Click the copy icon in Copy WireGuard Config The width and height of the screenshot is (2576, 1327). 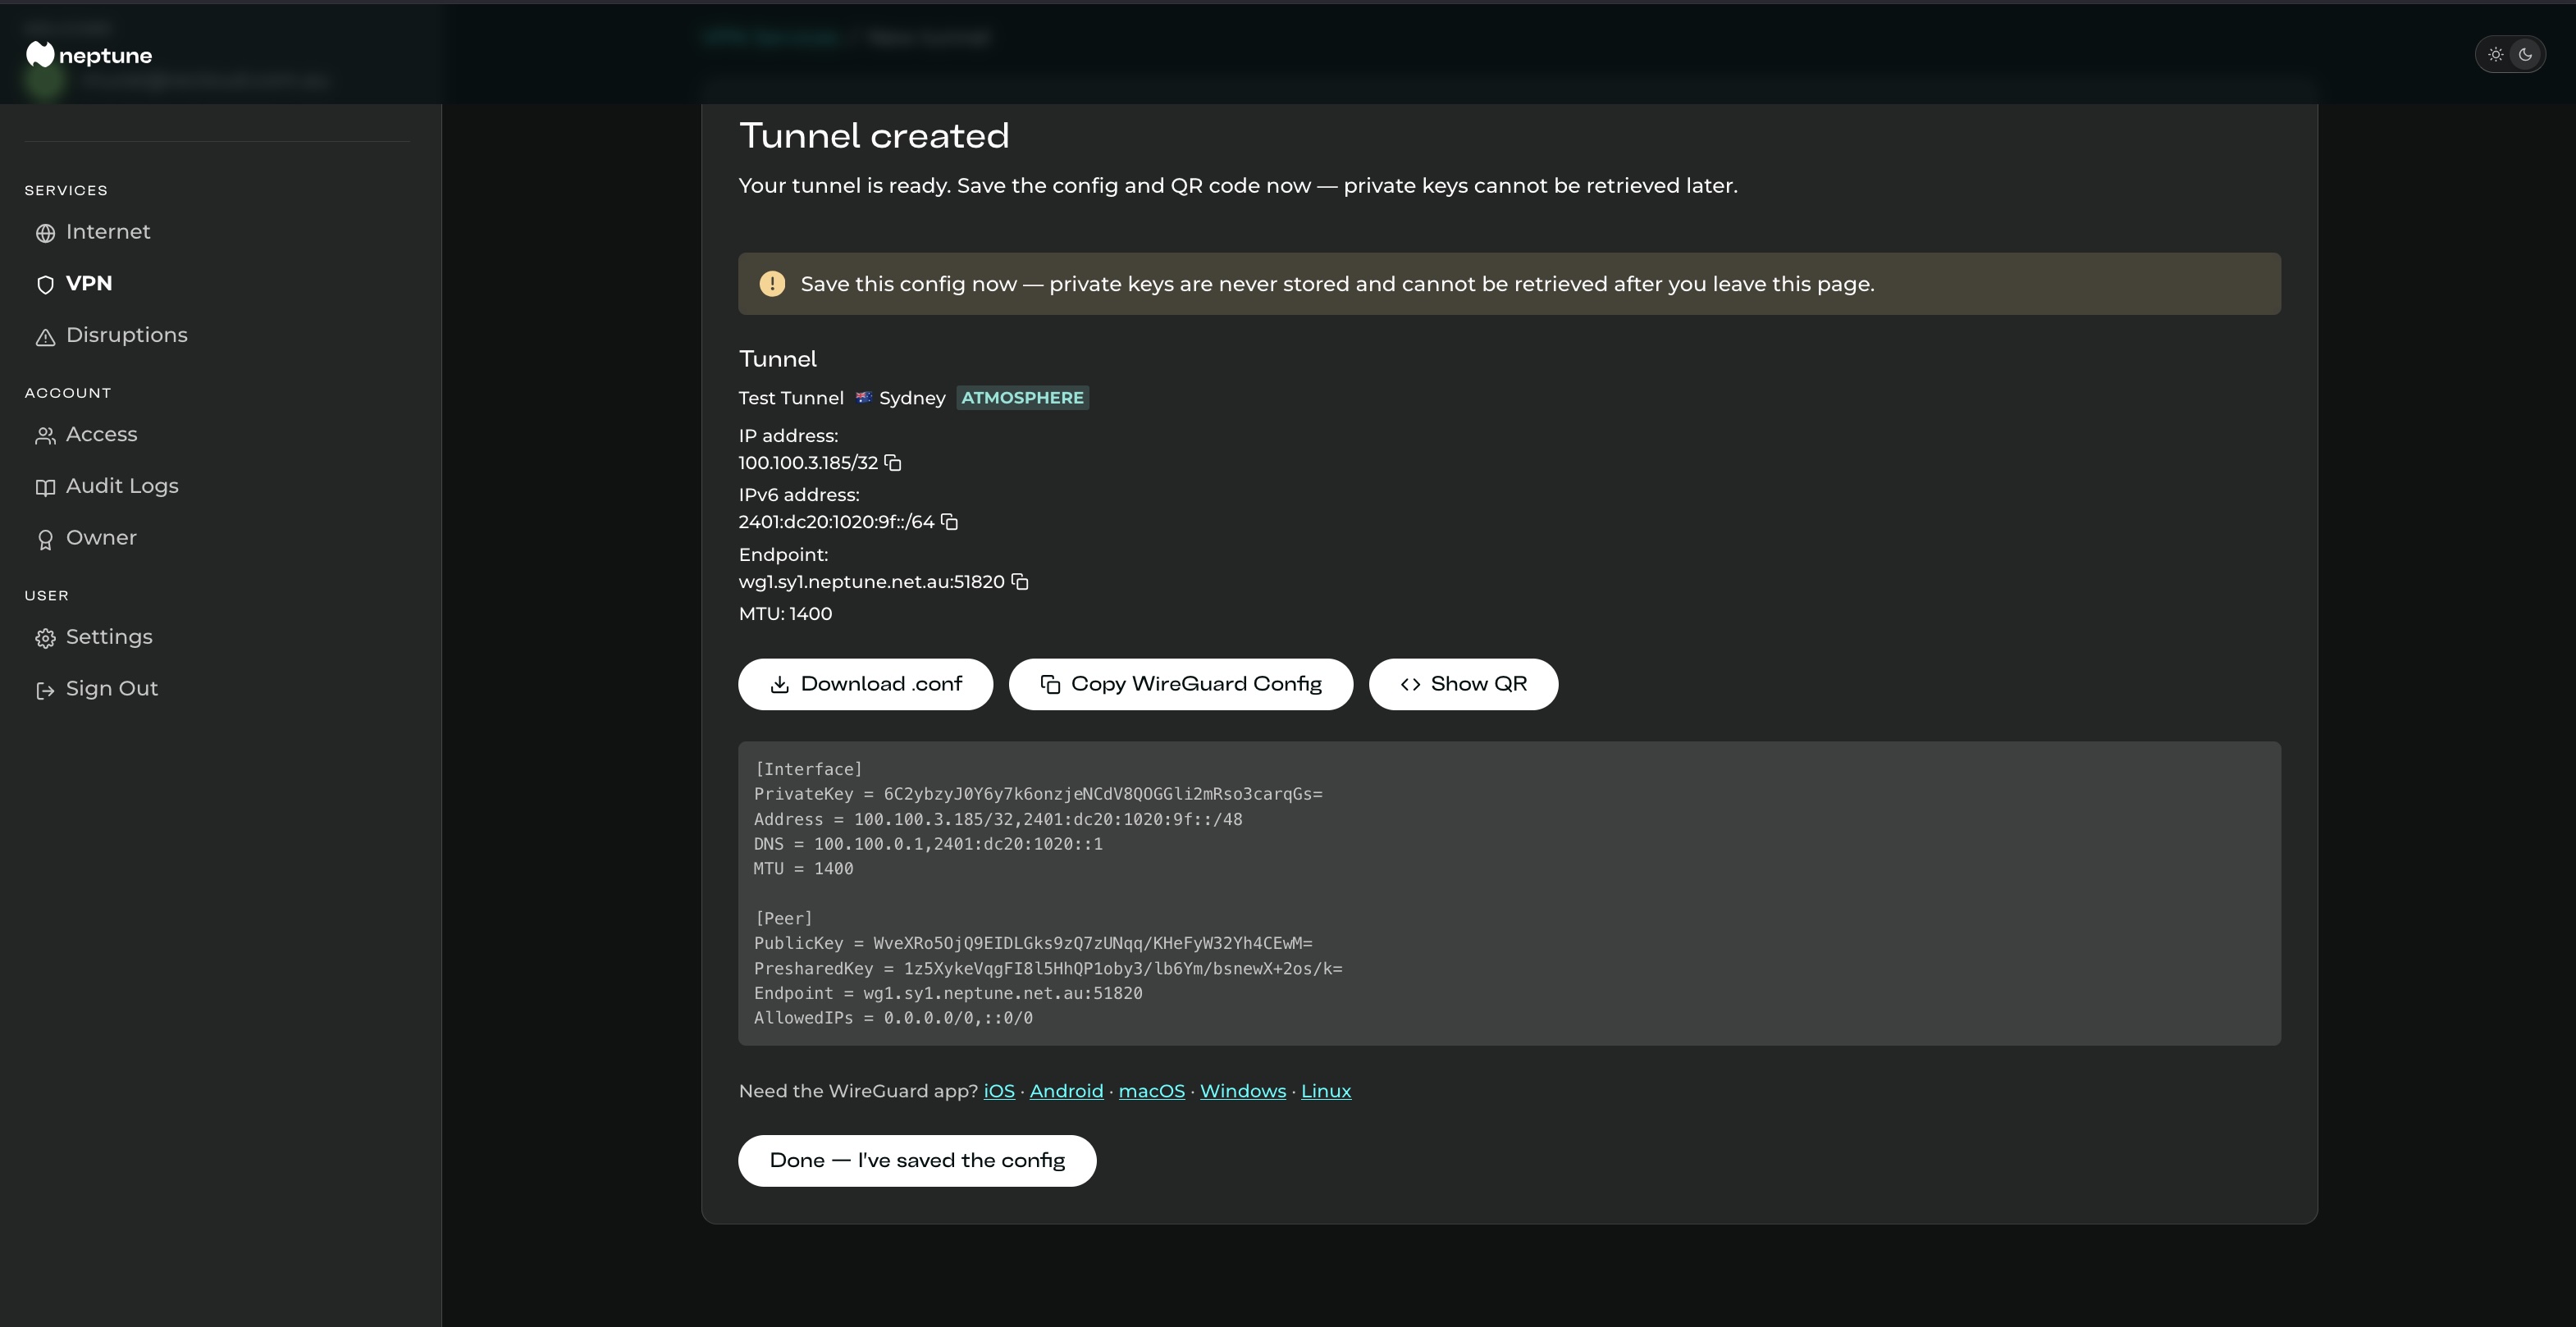[1050, 684]
